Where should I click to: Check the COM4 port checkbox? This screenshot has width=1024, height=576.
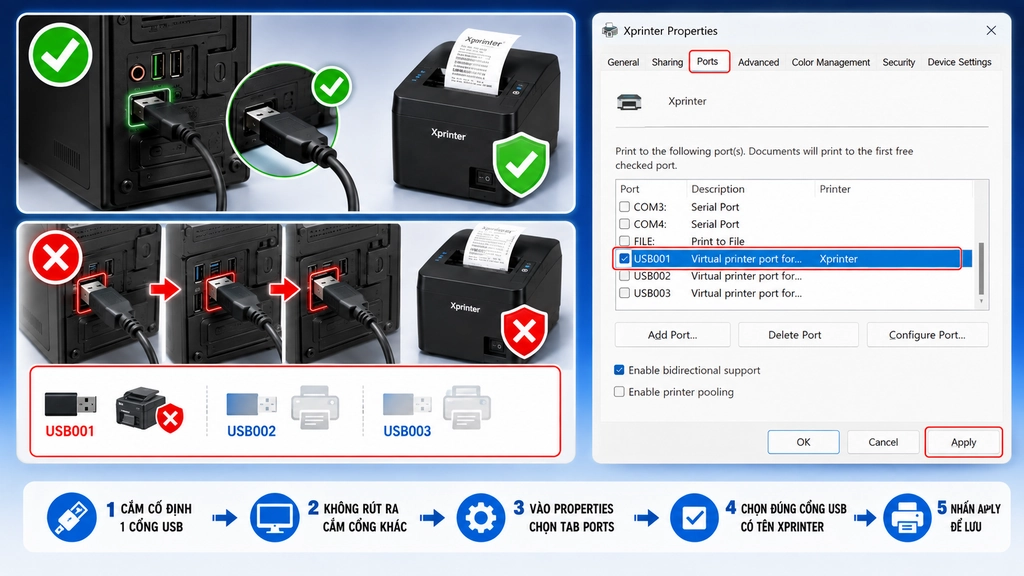pos(624,223)
